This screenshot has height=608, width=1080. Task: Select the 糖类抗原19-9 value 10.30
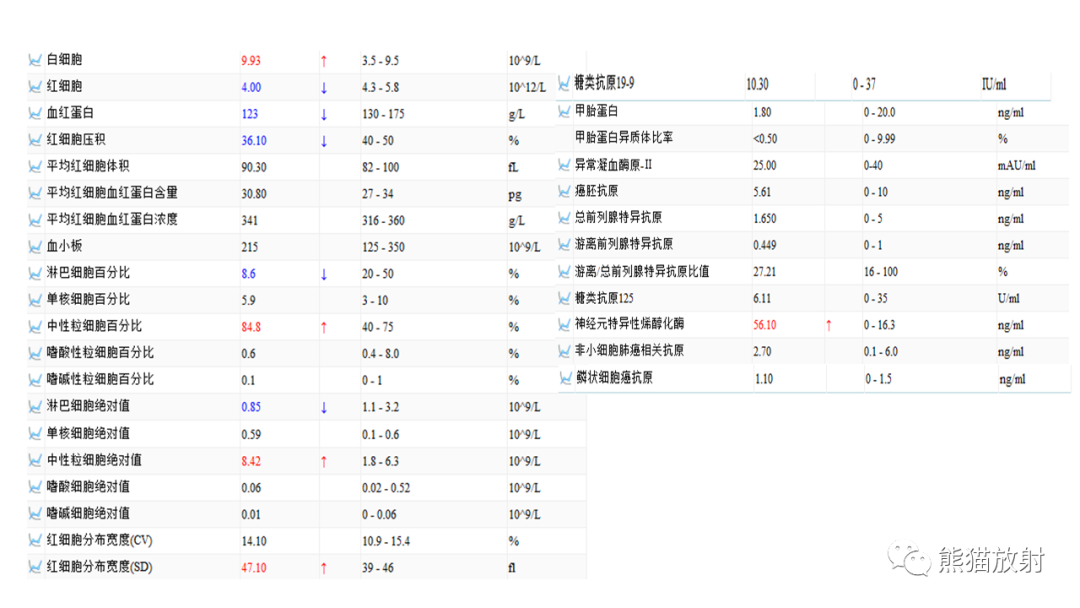[x=757, y=84]
